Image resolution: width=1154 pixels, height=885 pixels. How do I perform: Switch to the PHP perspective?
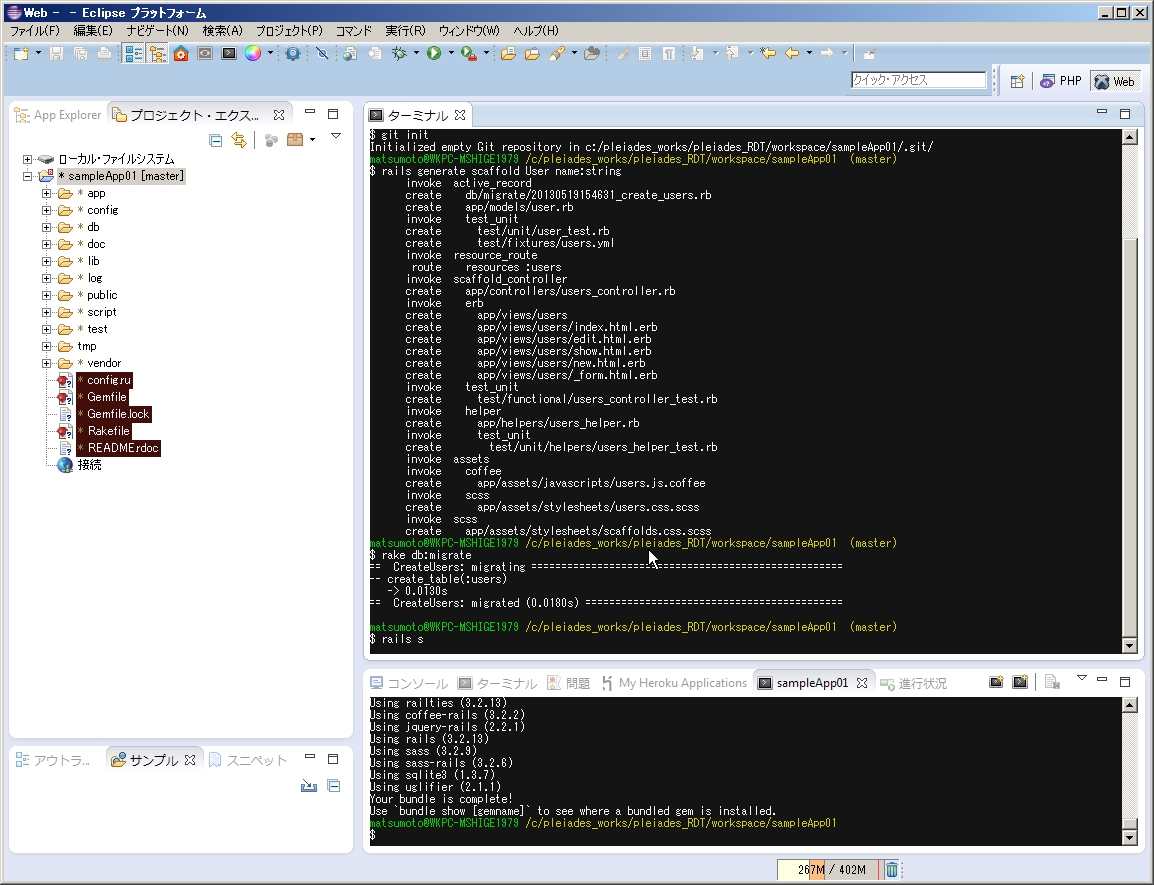pos(1061,81)
